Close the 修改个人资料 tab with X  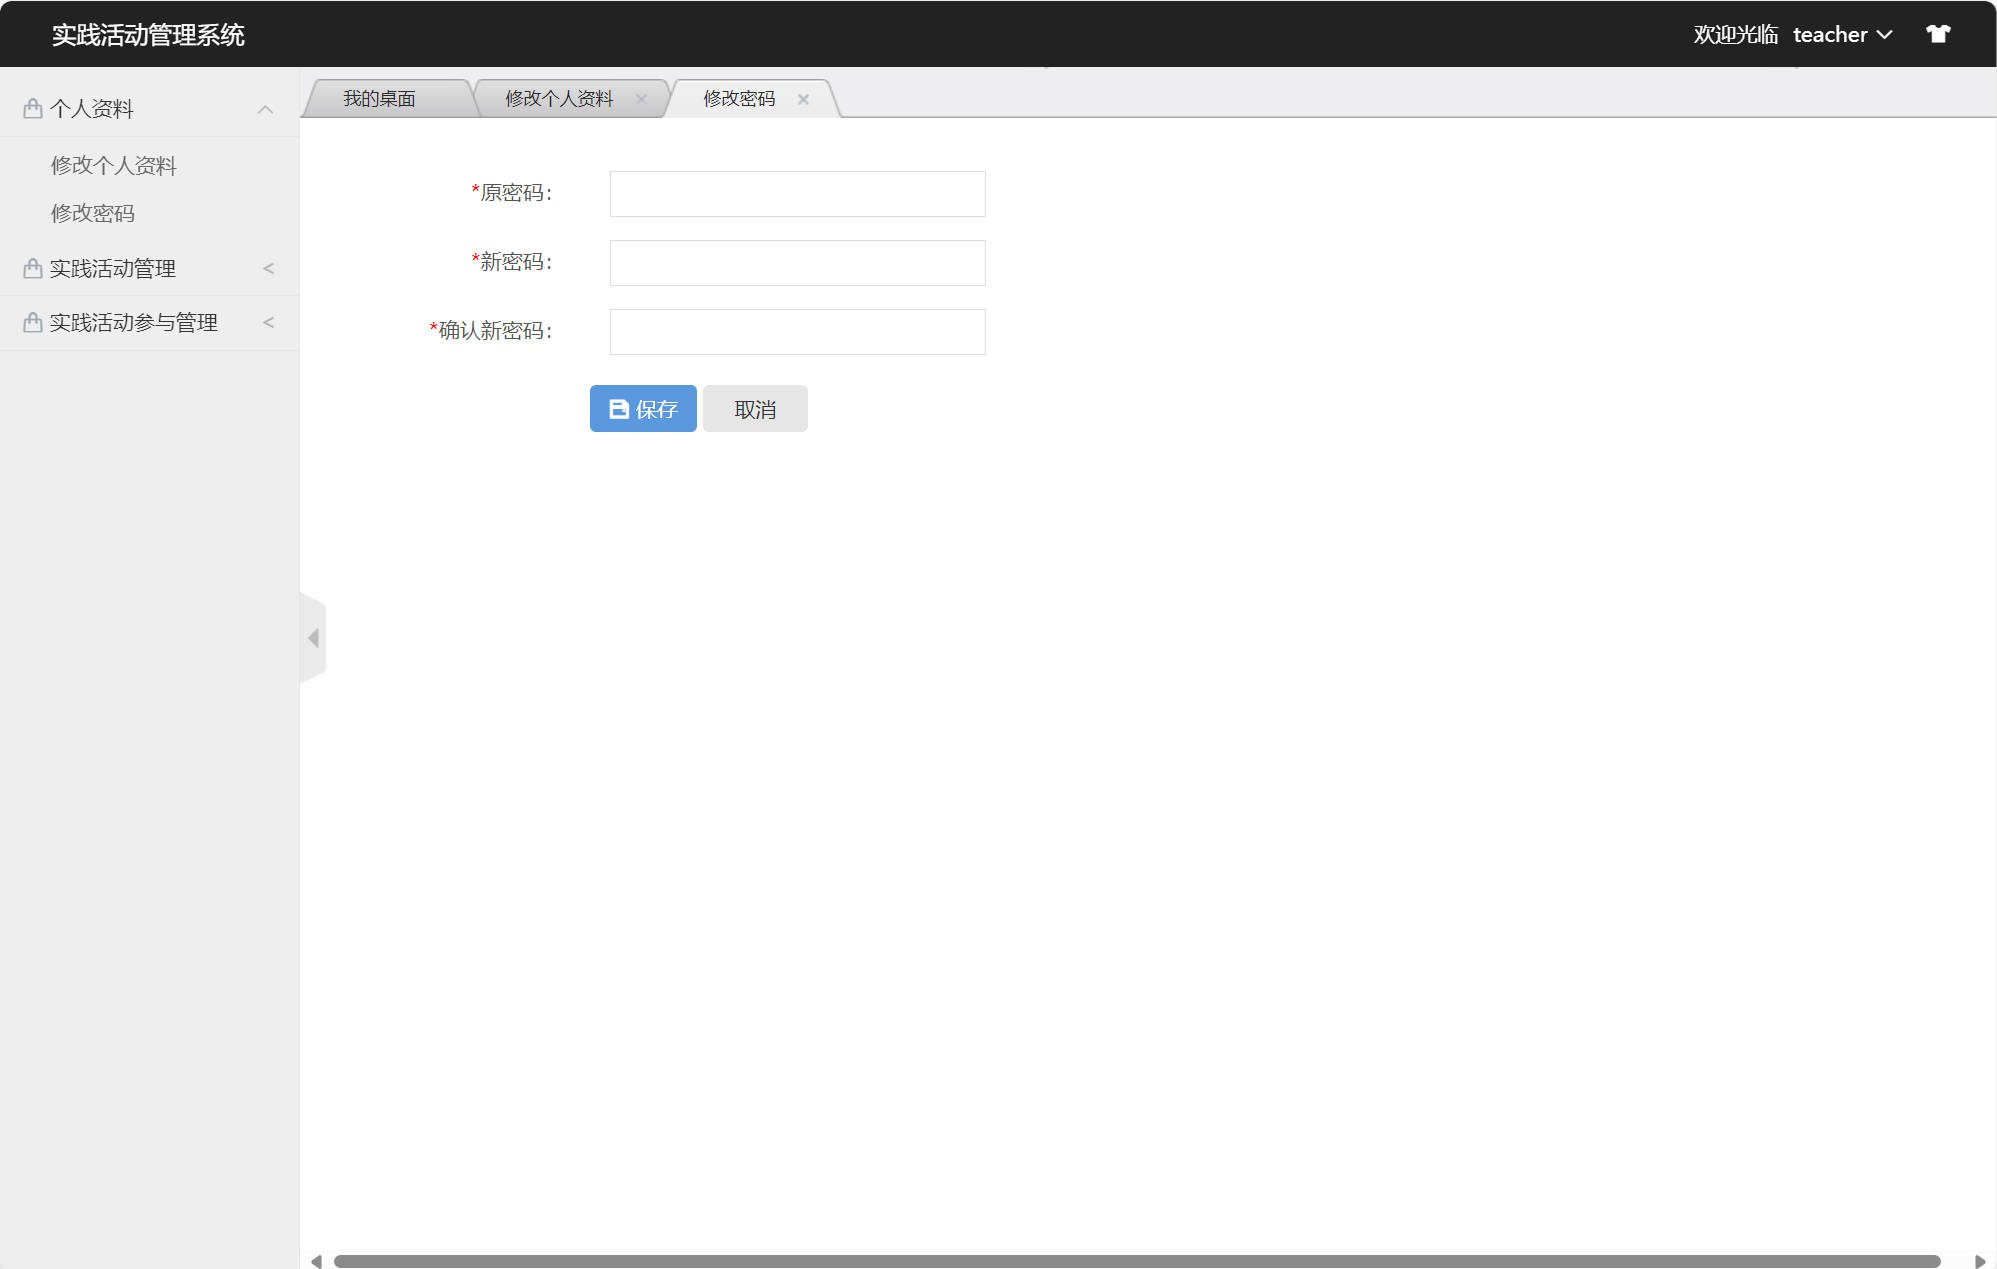click(x=641, y=99)
